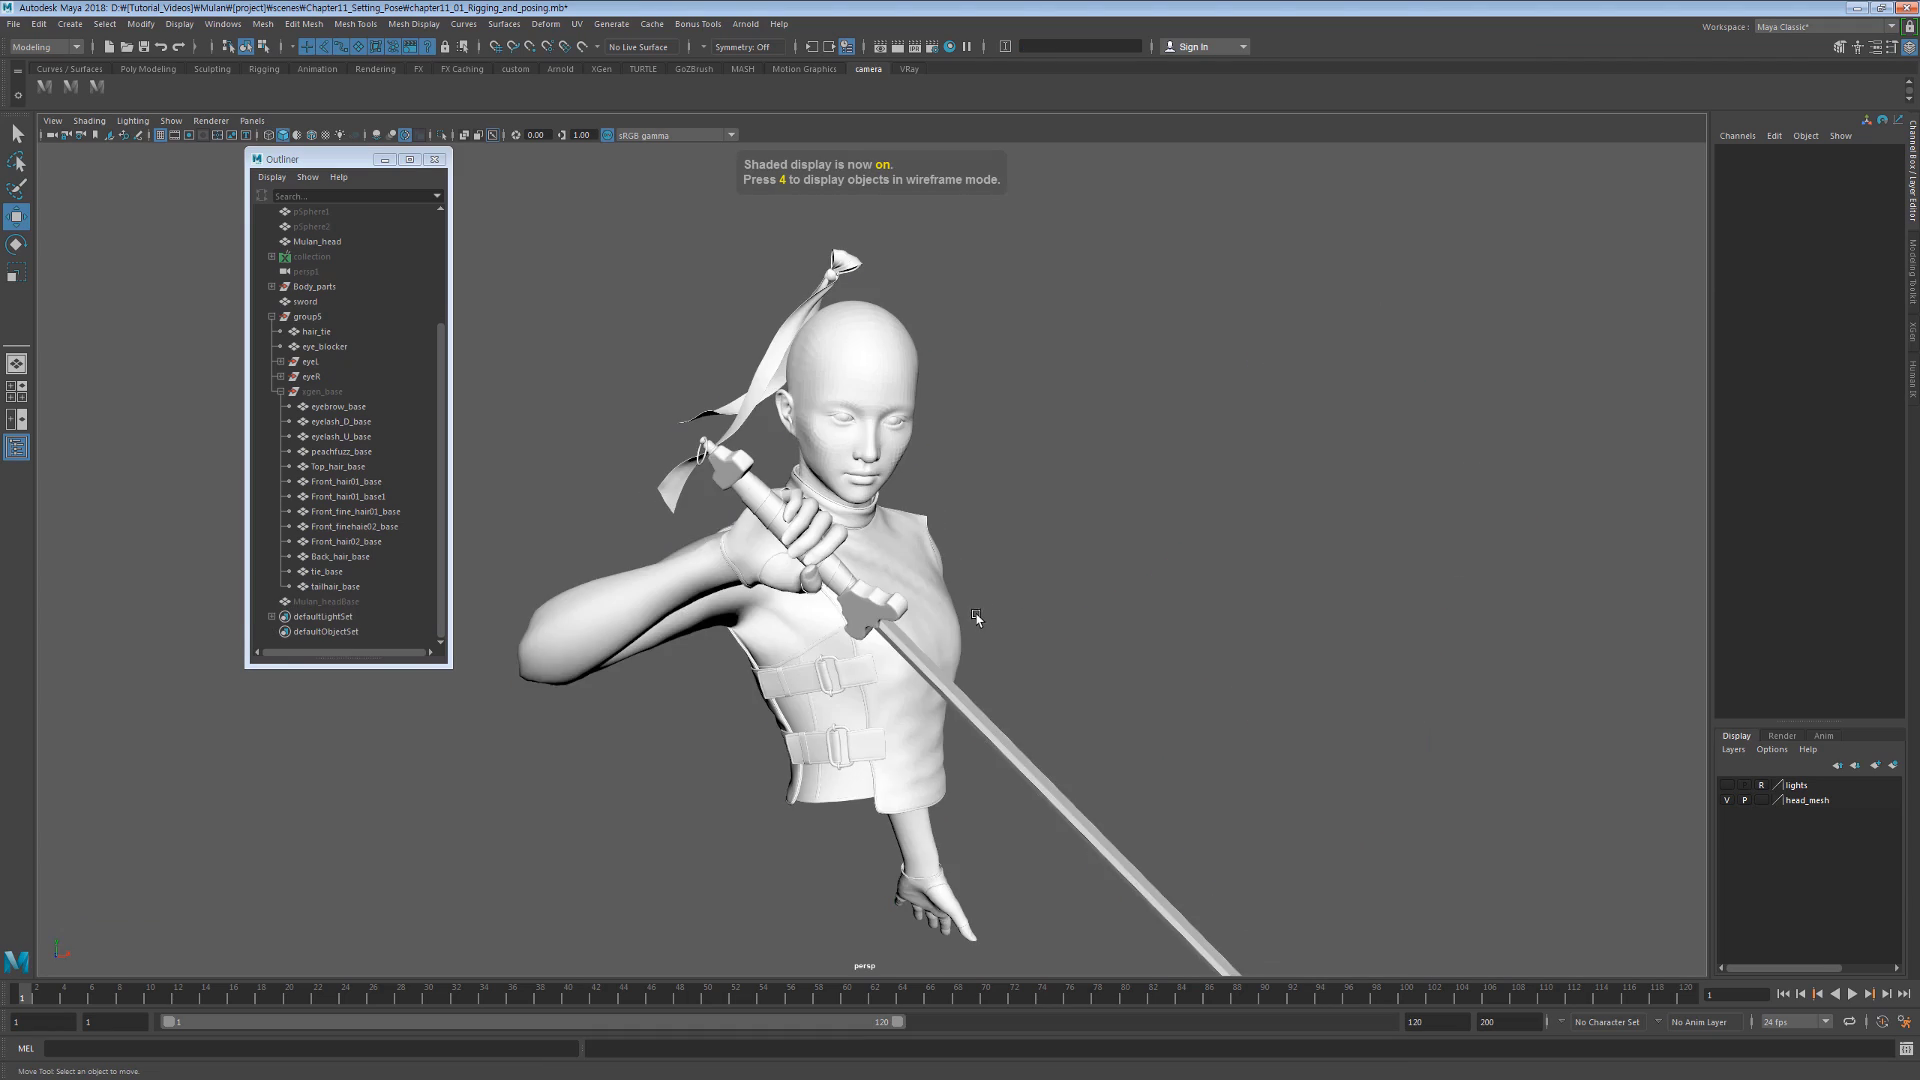Select Front_hair02_base in the Outliner
1920x1080 pixels.
pyautogui.click(x=345, y=542)
